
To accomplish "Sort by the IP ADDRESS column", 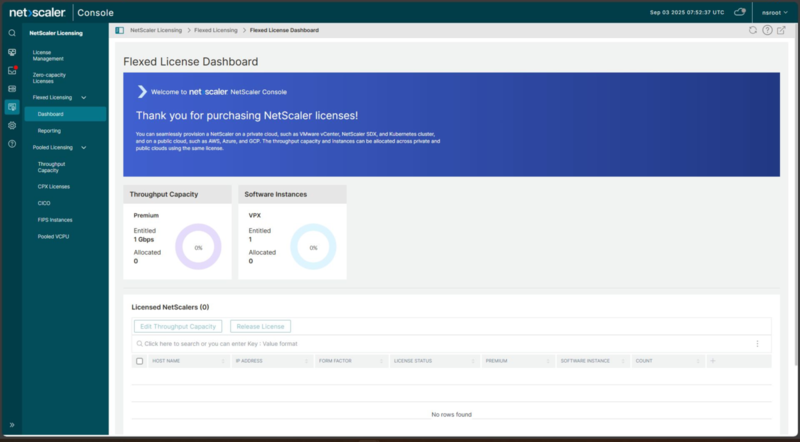I will 272,361.
